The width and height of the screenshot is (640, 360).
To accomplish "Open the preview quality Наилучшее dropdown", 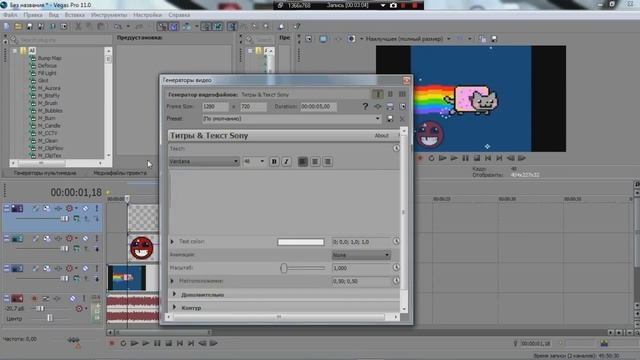I will [x=448, y=39].
